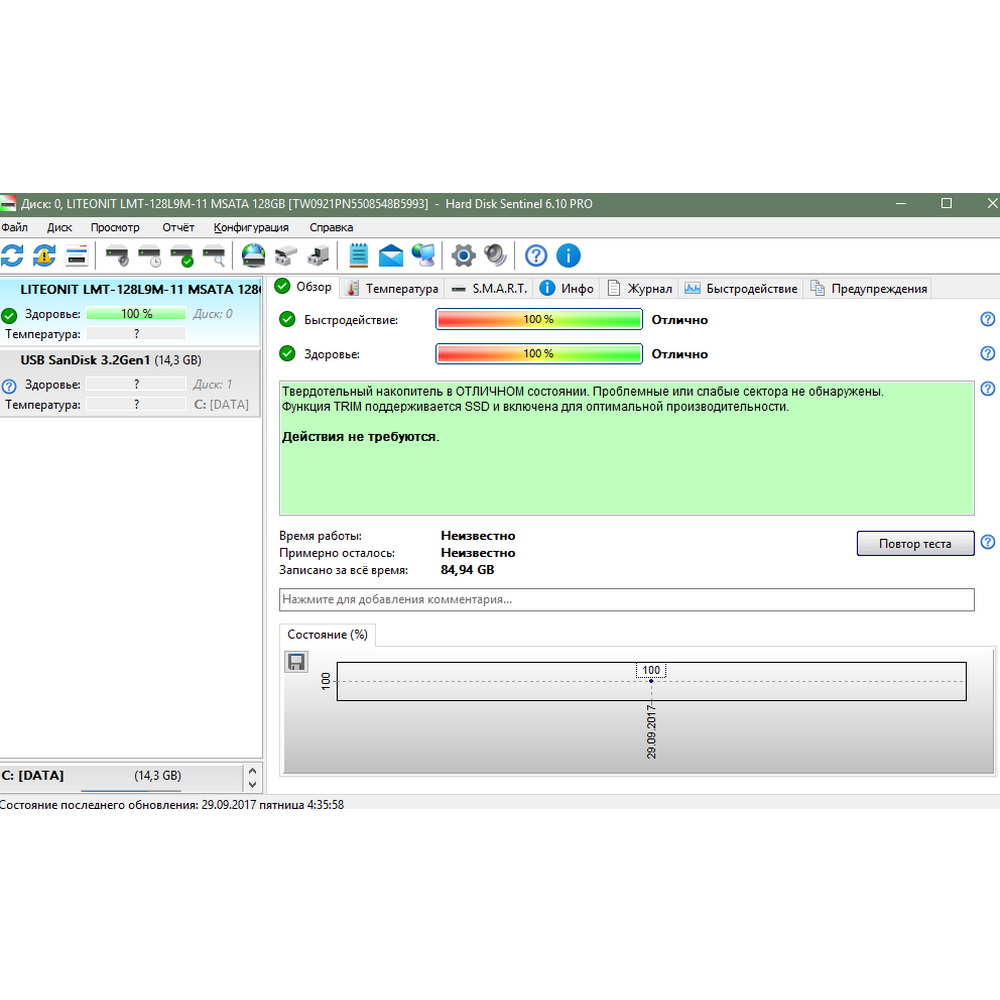Select the USB SanDisk 3.2Gen1 disk
The image size is (1000, 1000).
[x=110, y=360]
